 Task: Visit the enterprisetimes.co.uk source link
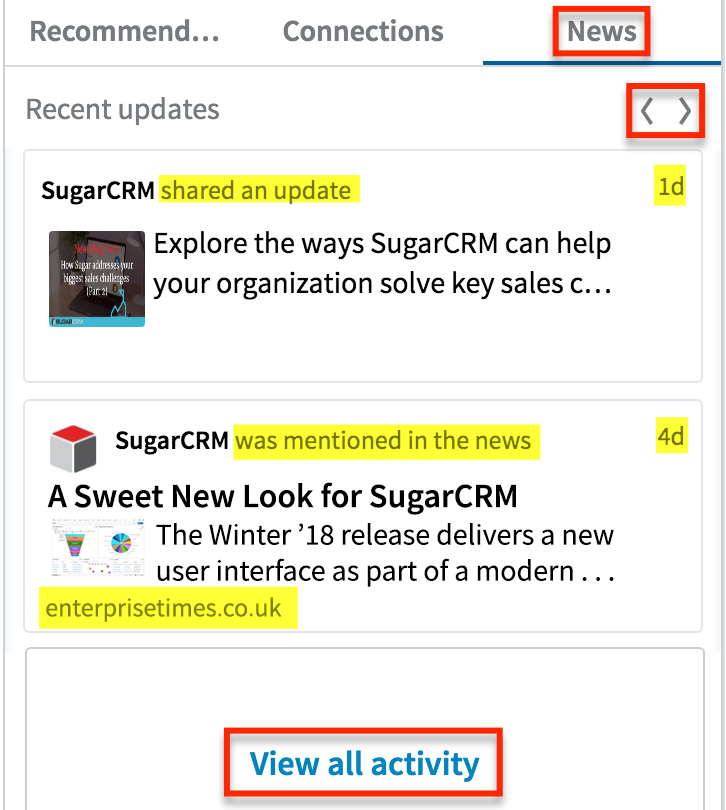coord(164,607)
